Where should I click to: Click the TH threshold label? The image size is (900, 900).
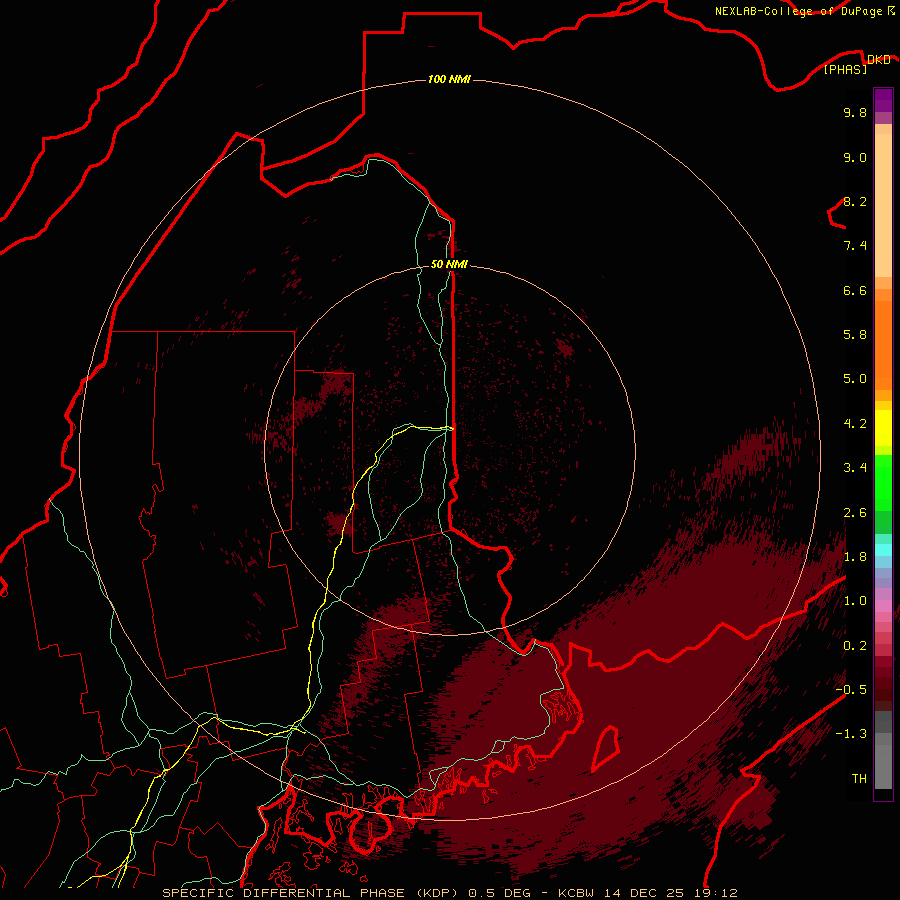(x=859, y=779)
